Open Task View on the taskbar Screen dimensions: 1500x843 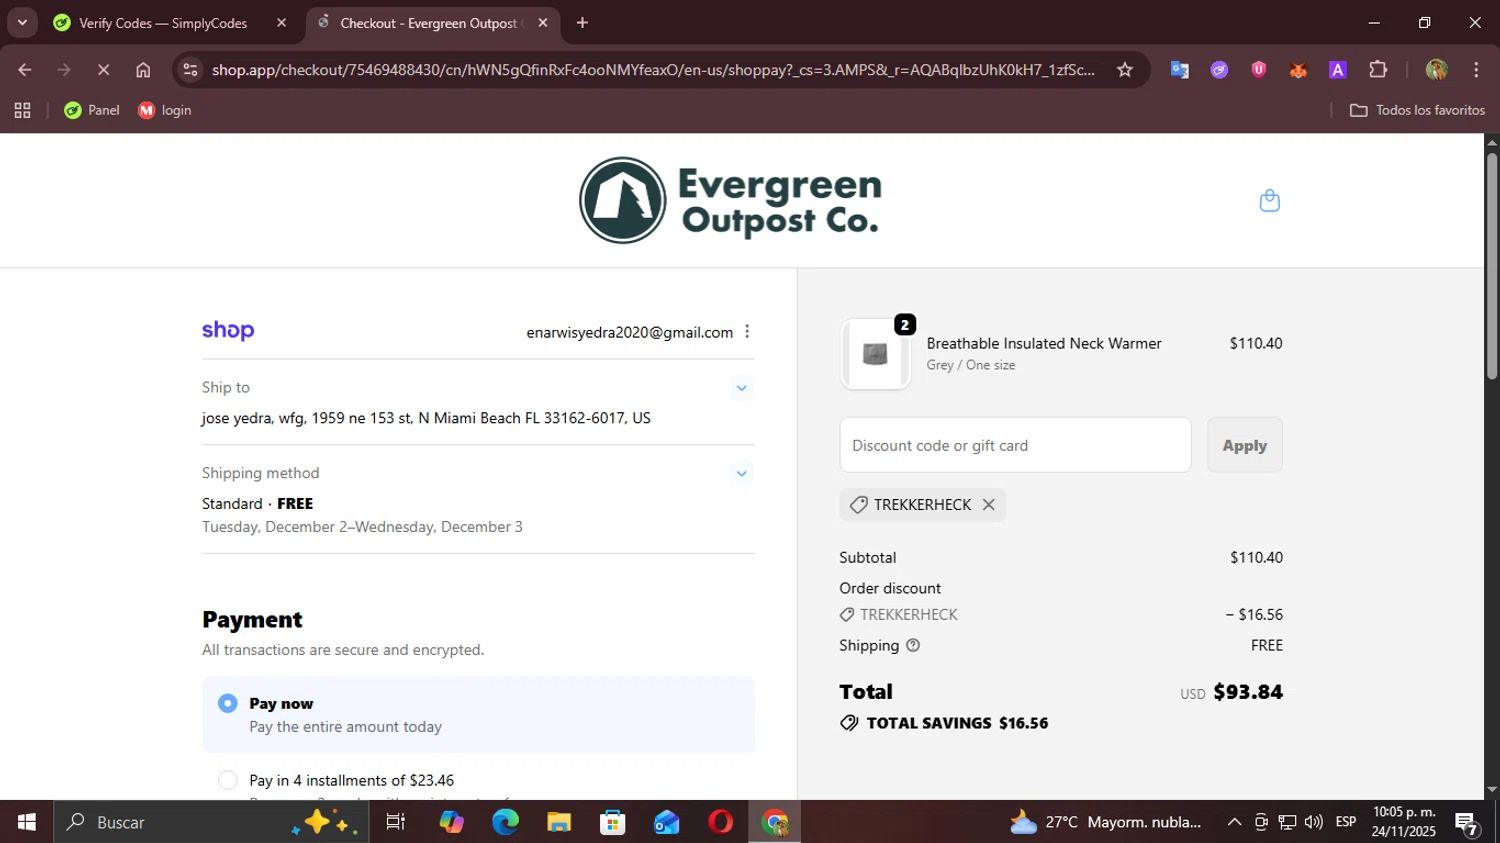click(x=396, y=822)
